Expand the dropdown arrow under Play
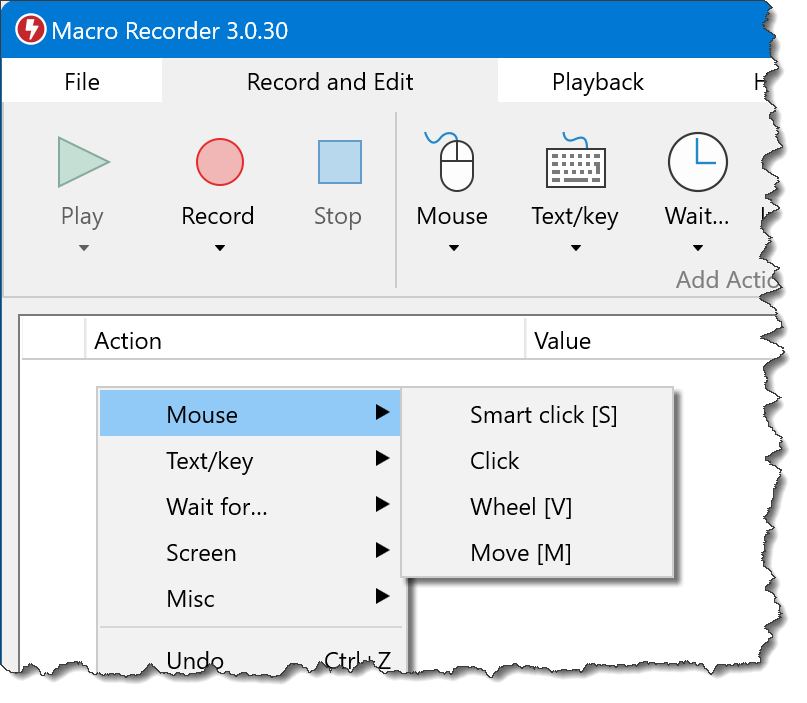 tap(83, 248)
